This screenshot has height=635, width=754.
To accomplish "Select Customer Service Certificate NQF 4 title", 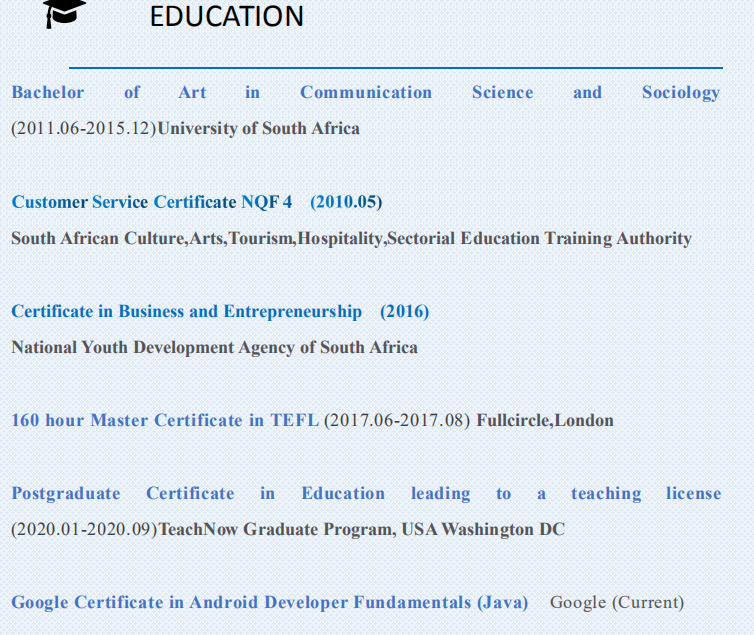I will [152, 202].
